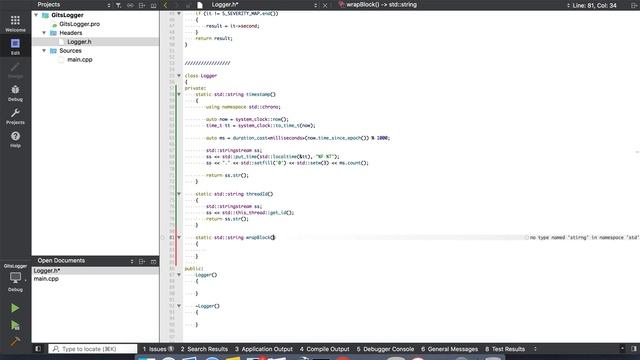Open the General Messages pane
The height and width of the screenshot is (360, 640).
click(449, 349)
